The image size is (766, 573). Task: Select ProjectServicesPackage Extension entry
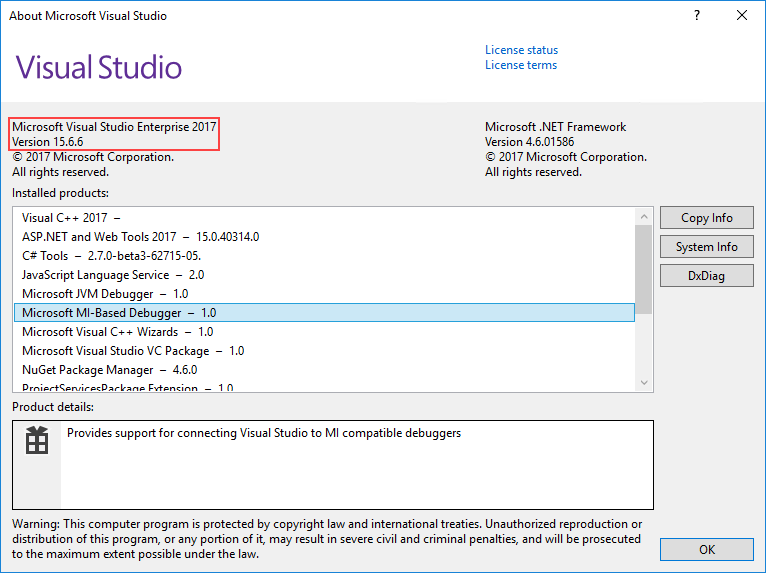[x=324, y=386]
